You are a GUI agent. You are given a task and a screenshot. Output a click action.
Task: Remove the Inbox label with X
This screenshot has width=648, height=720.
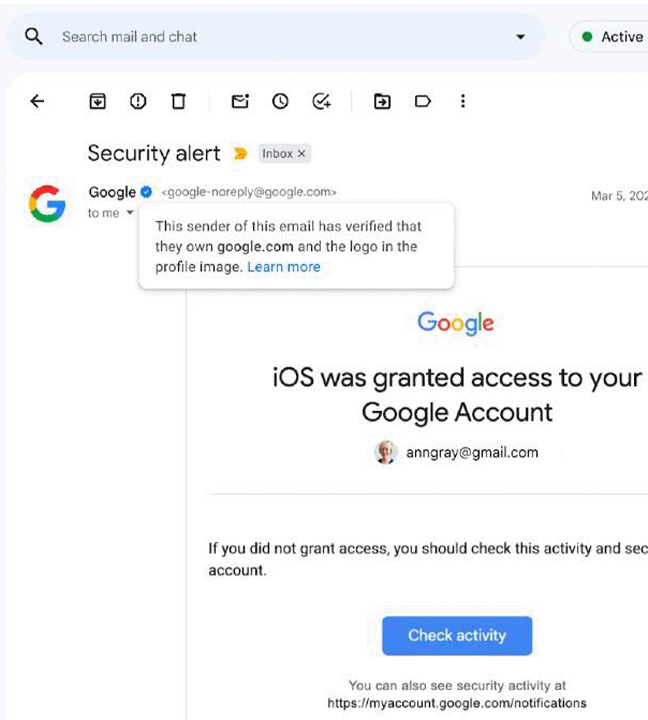(301, 153)
